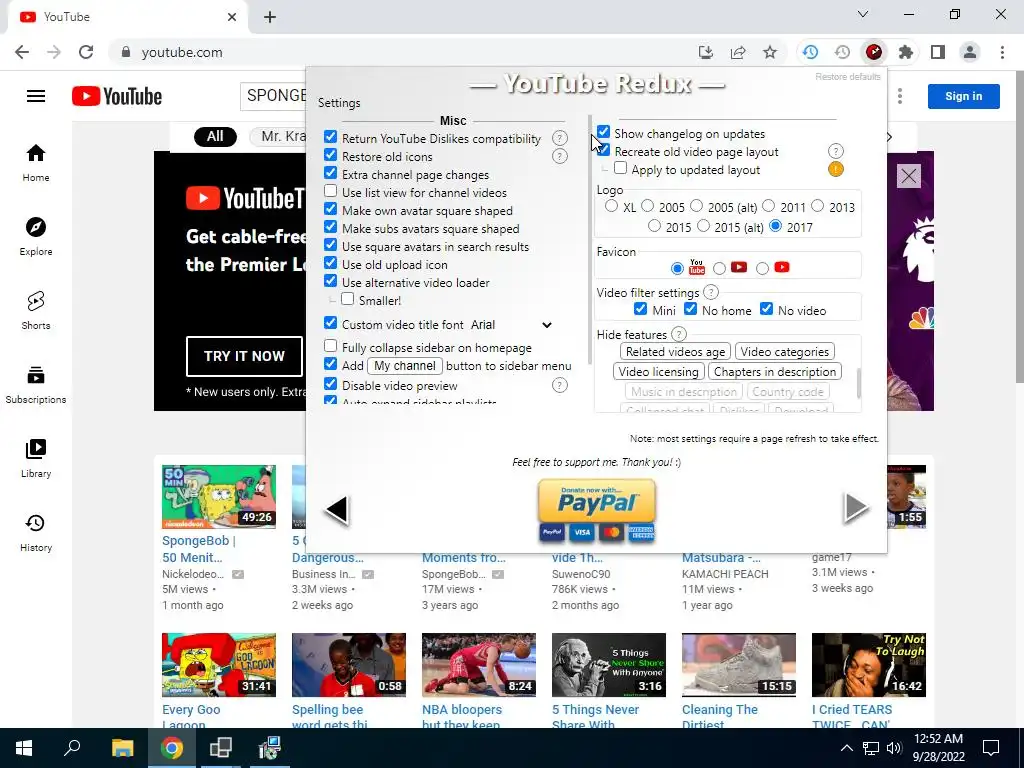
Task: Click the YouTube page vertical scrollbar
Action: (x=1019, y=229)
